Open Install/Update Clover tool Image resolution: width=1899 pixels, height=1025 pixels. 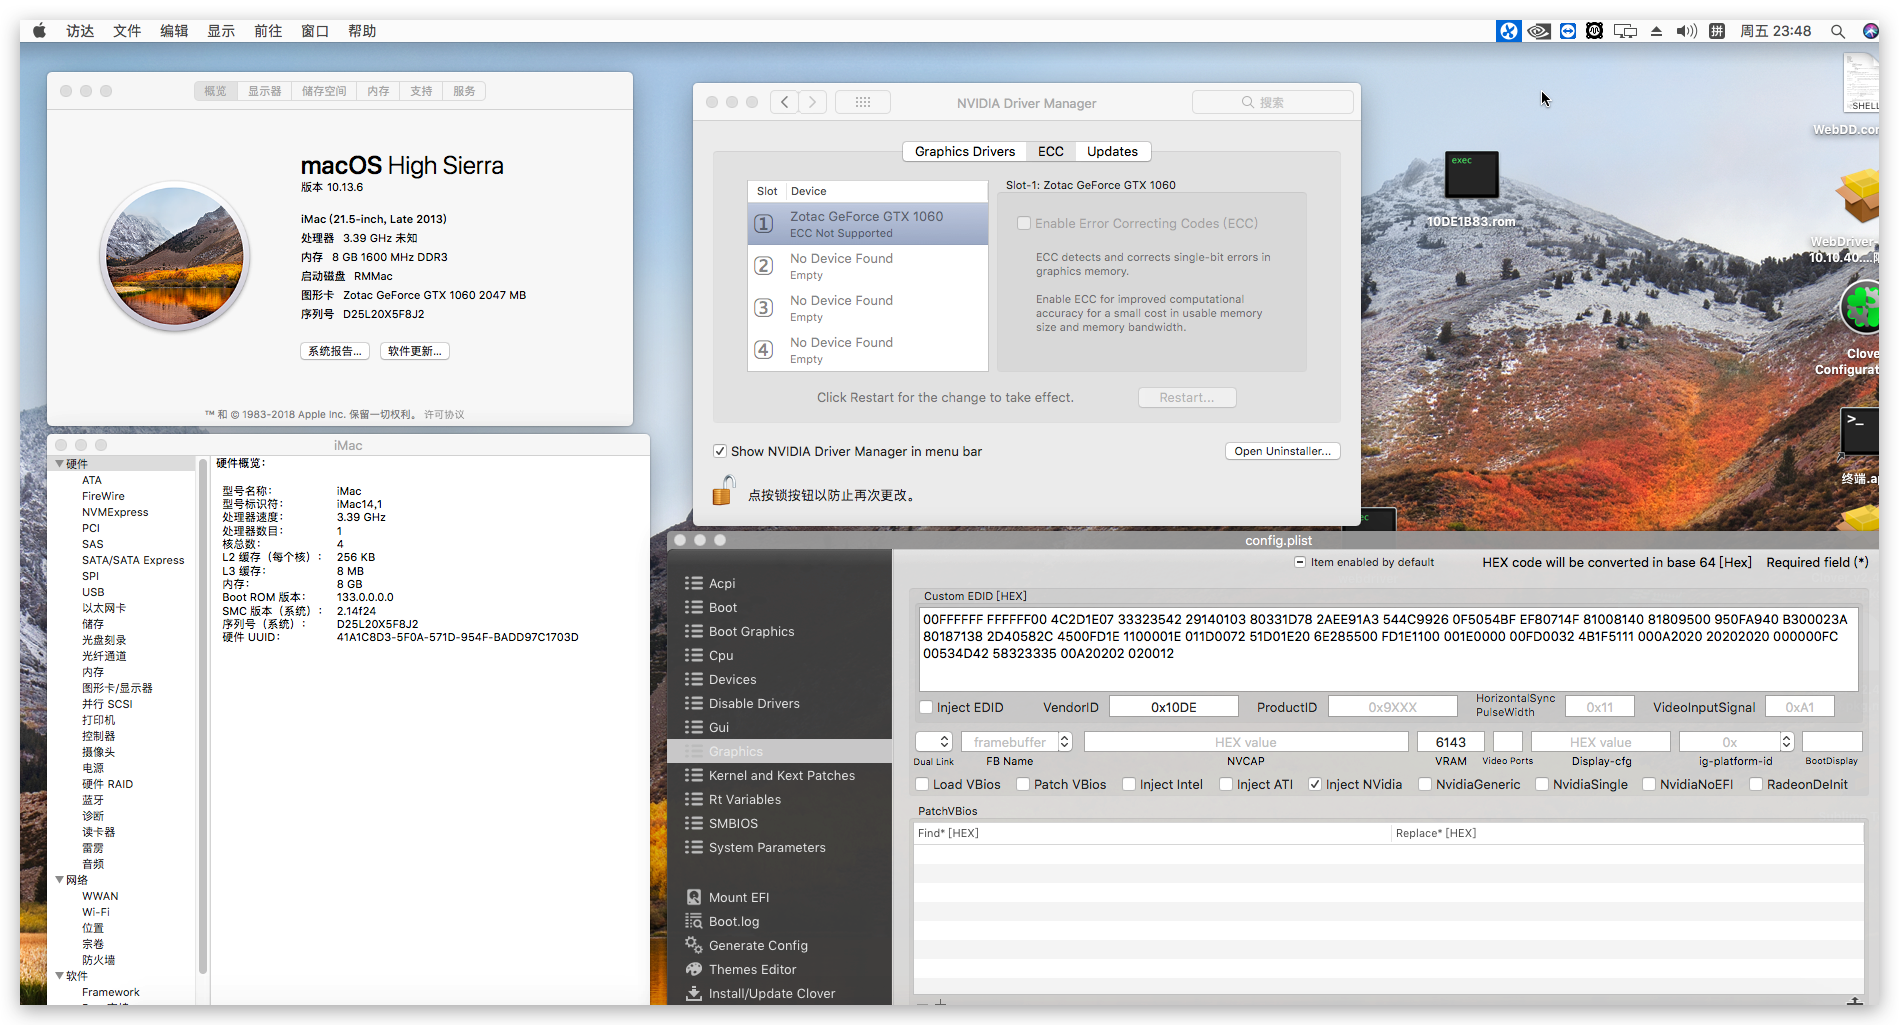771,993
